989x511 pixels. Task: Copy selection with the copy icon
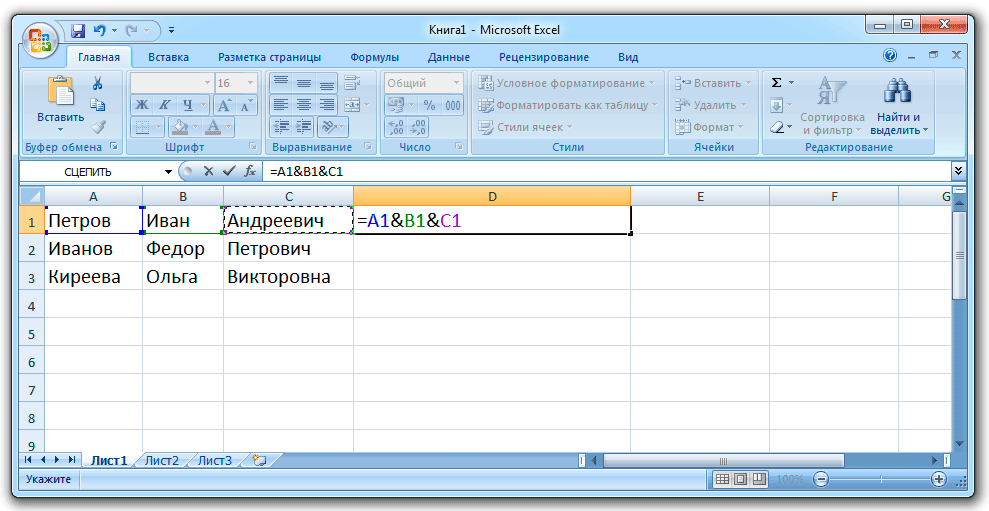98,105
